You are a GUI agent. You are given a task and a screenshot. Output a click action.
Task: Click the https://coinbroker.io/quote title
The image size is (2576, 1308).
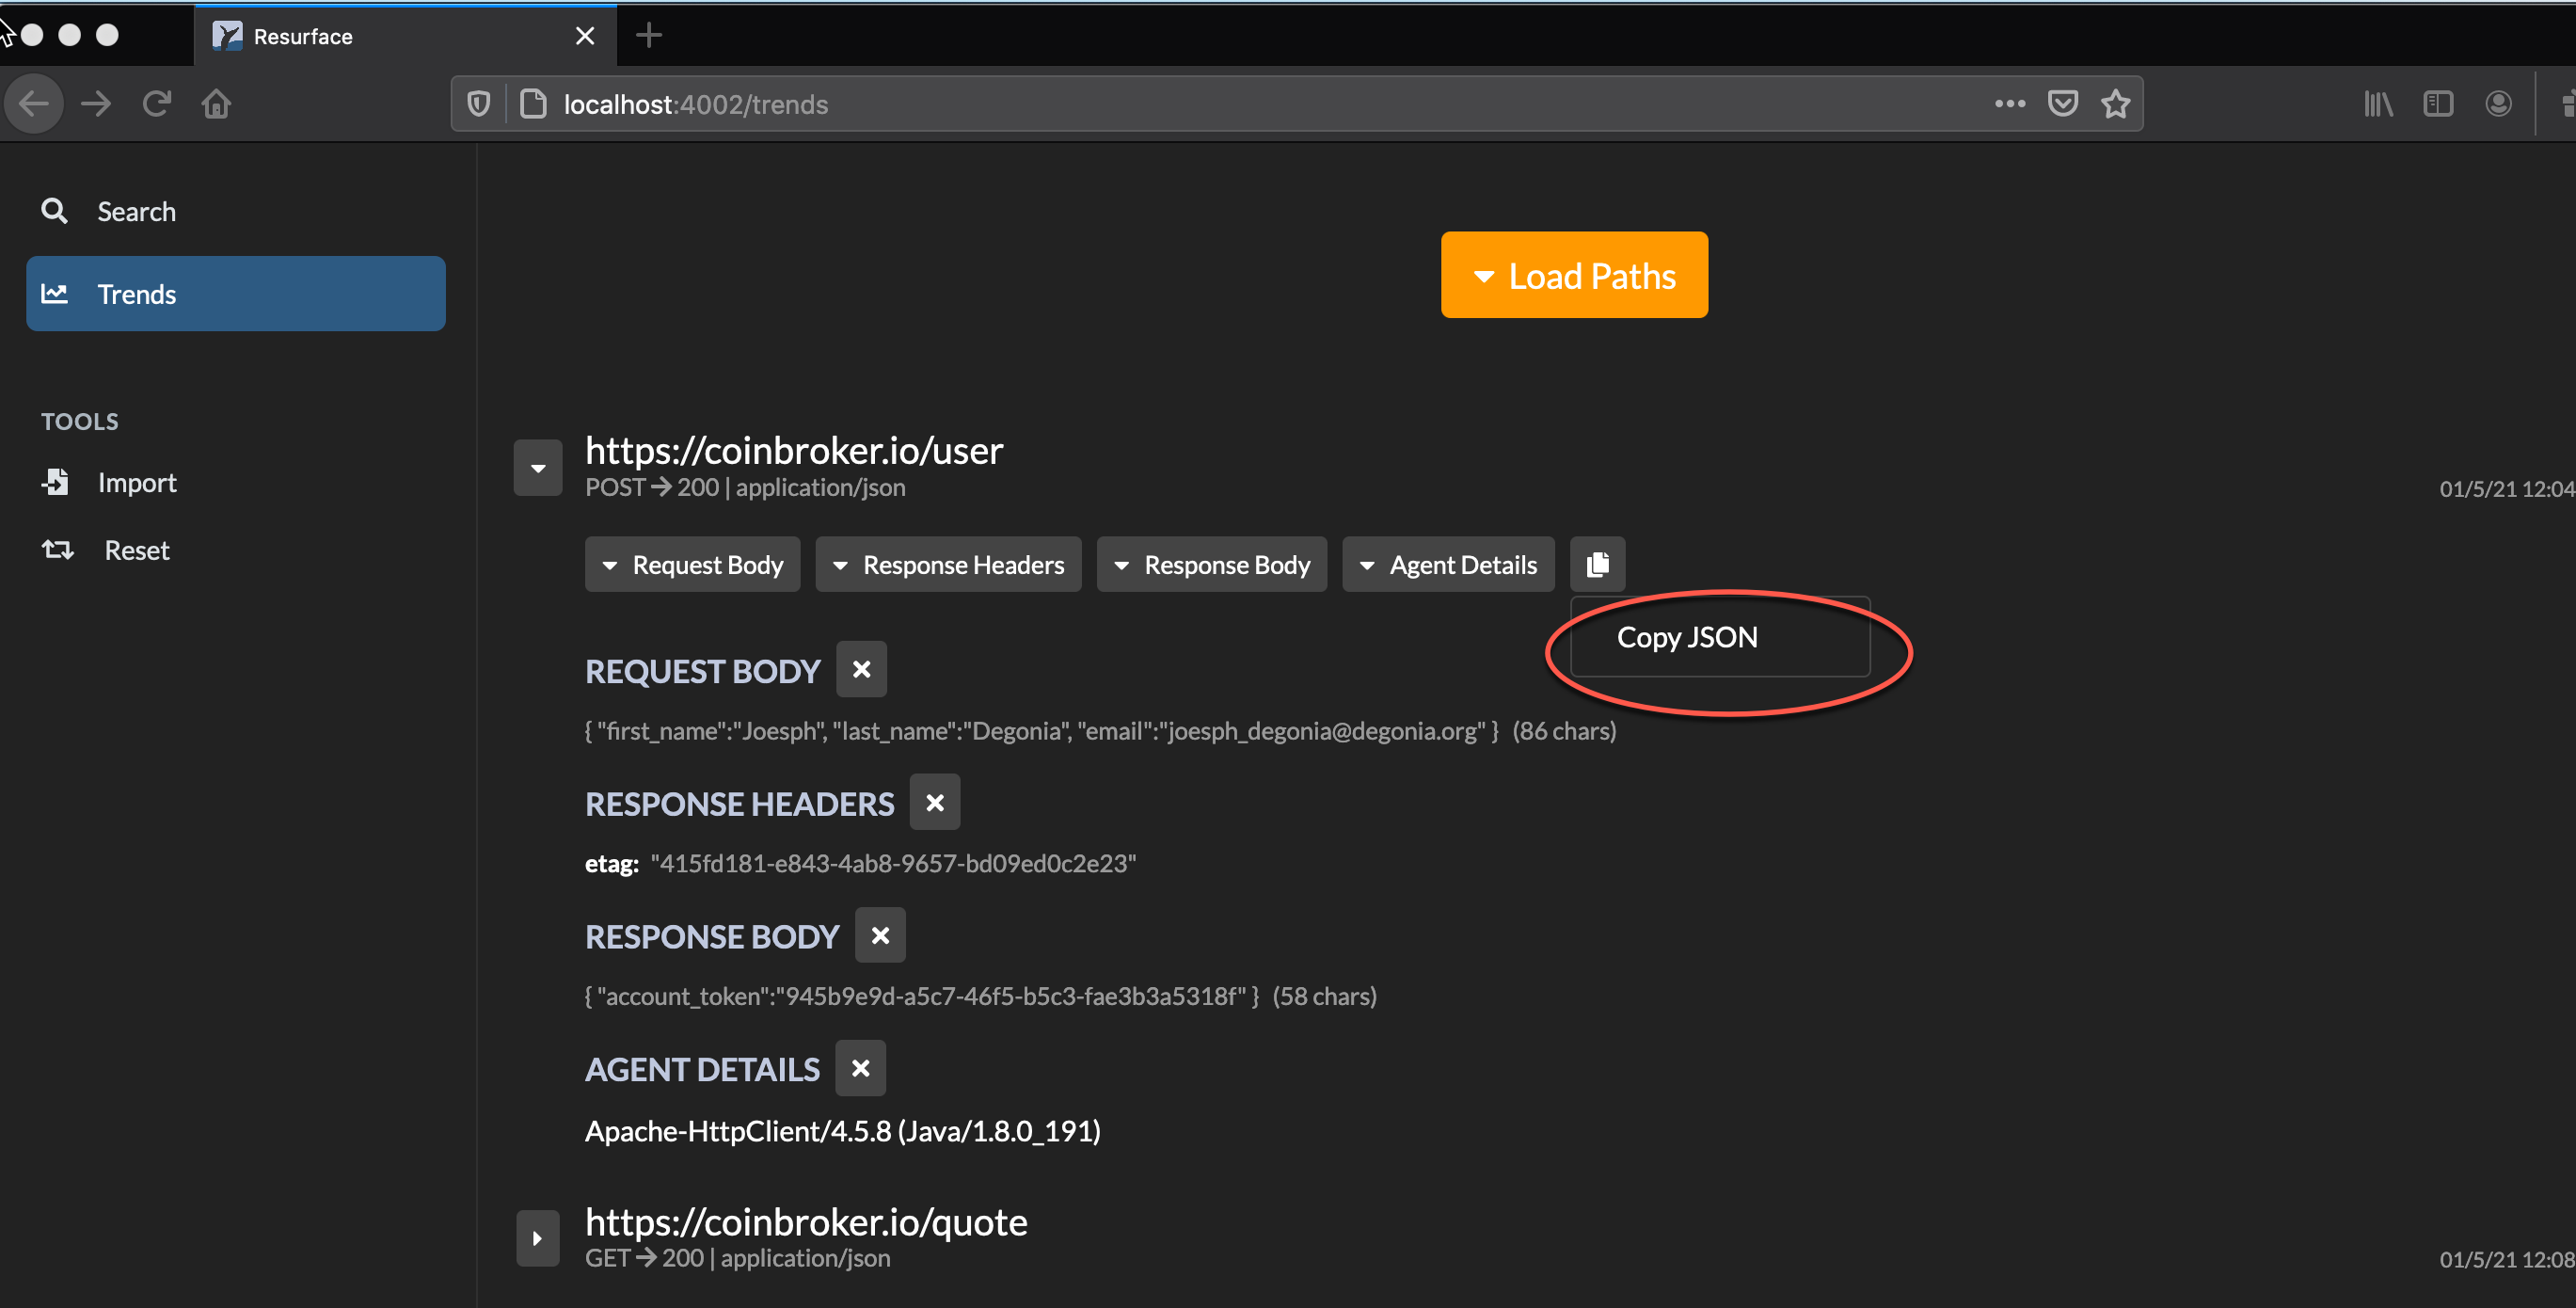click(x=806, y=1222)
